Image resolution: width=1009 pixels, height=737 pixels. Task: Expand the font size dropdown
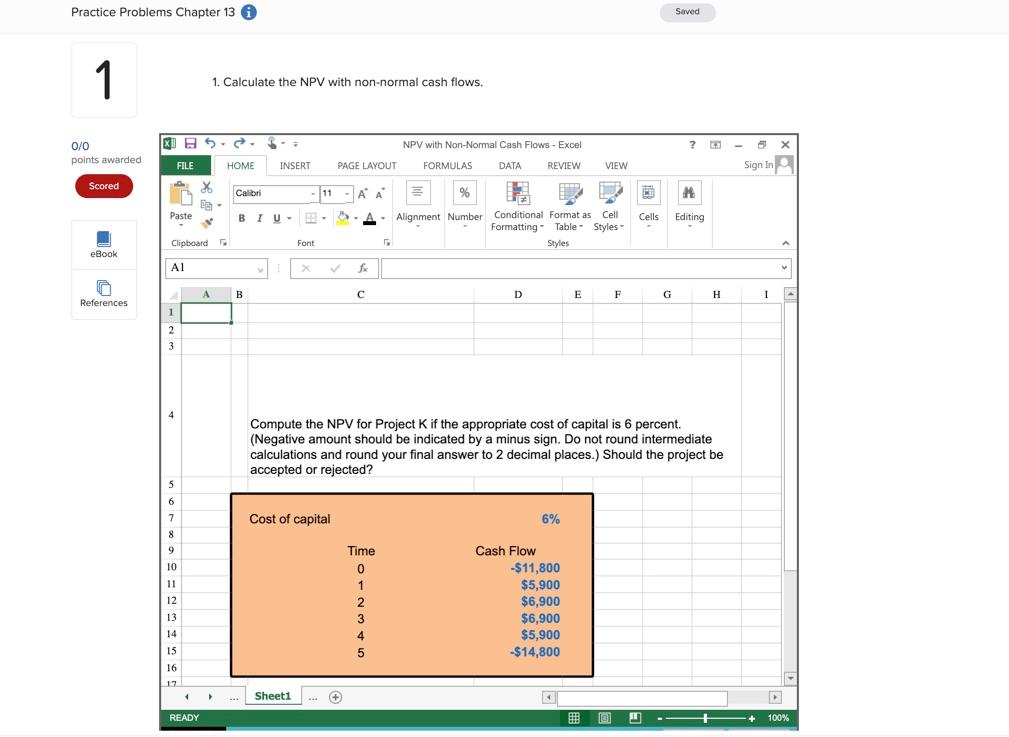point(347,194)
